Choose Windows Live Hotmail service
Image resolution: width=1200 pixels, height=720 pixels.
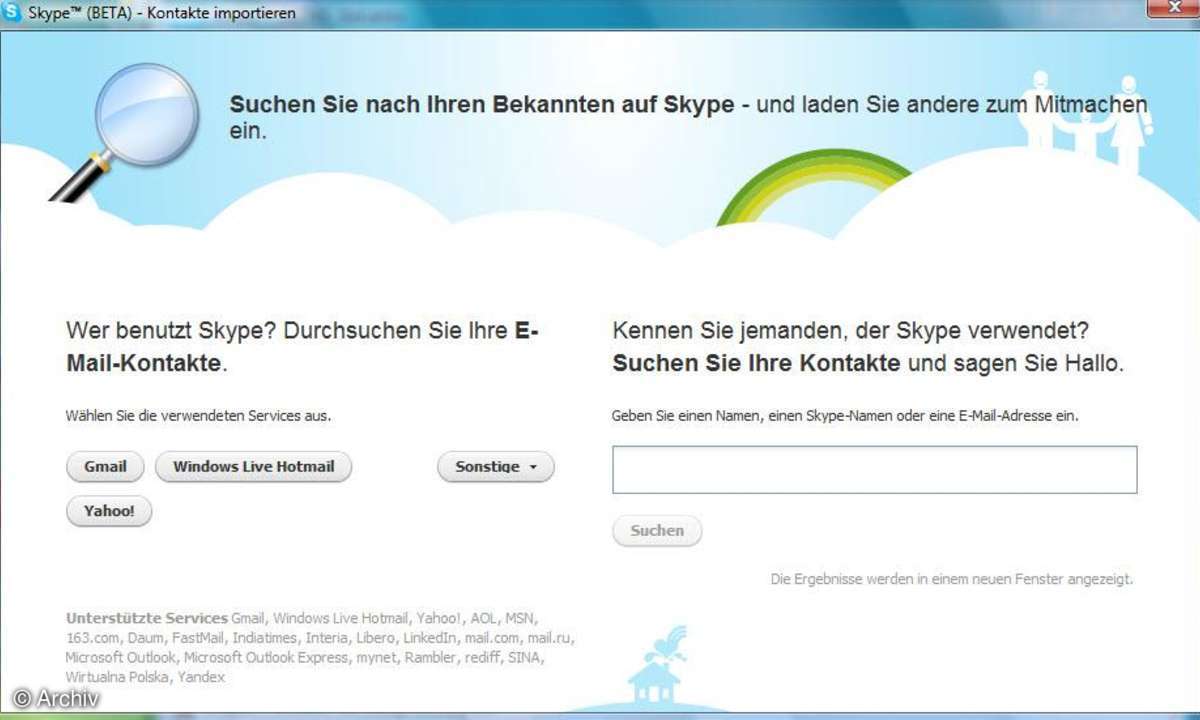click(x=254, y=467)
